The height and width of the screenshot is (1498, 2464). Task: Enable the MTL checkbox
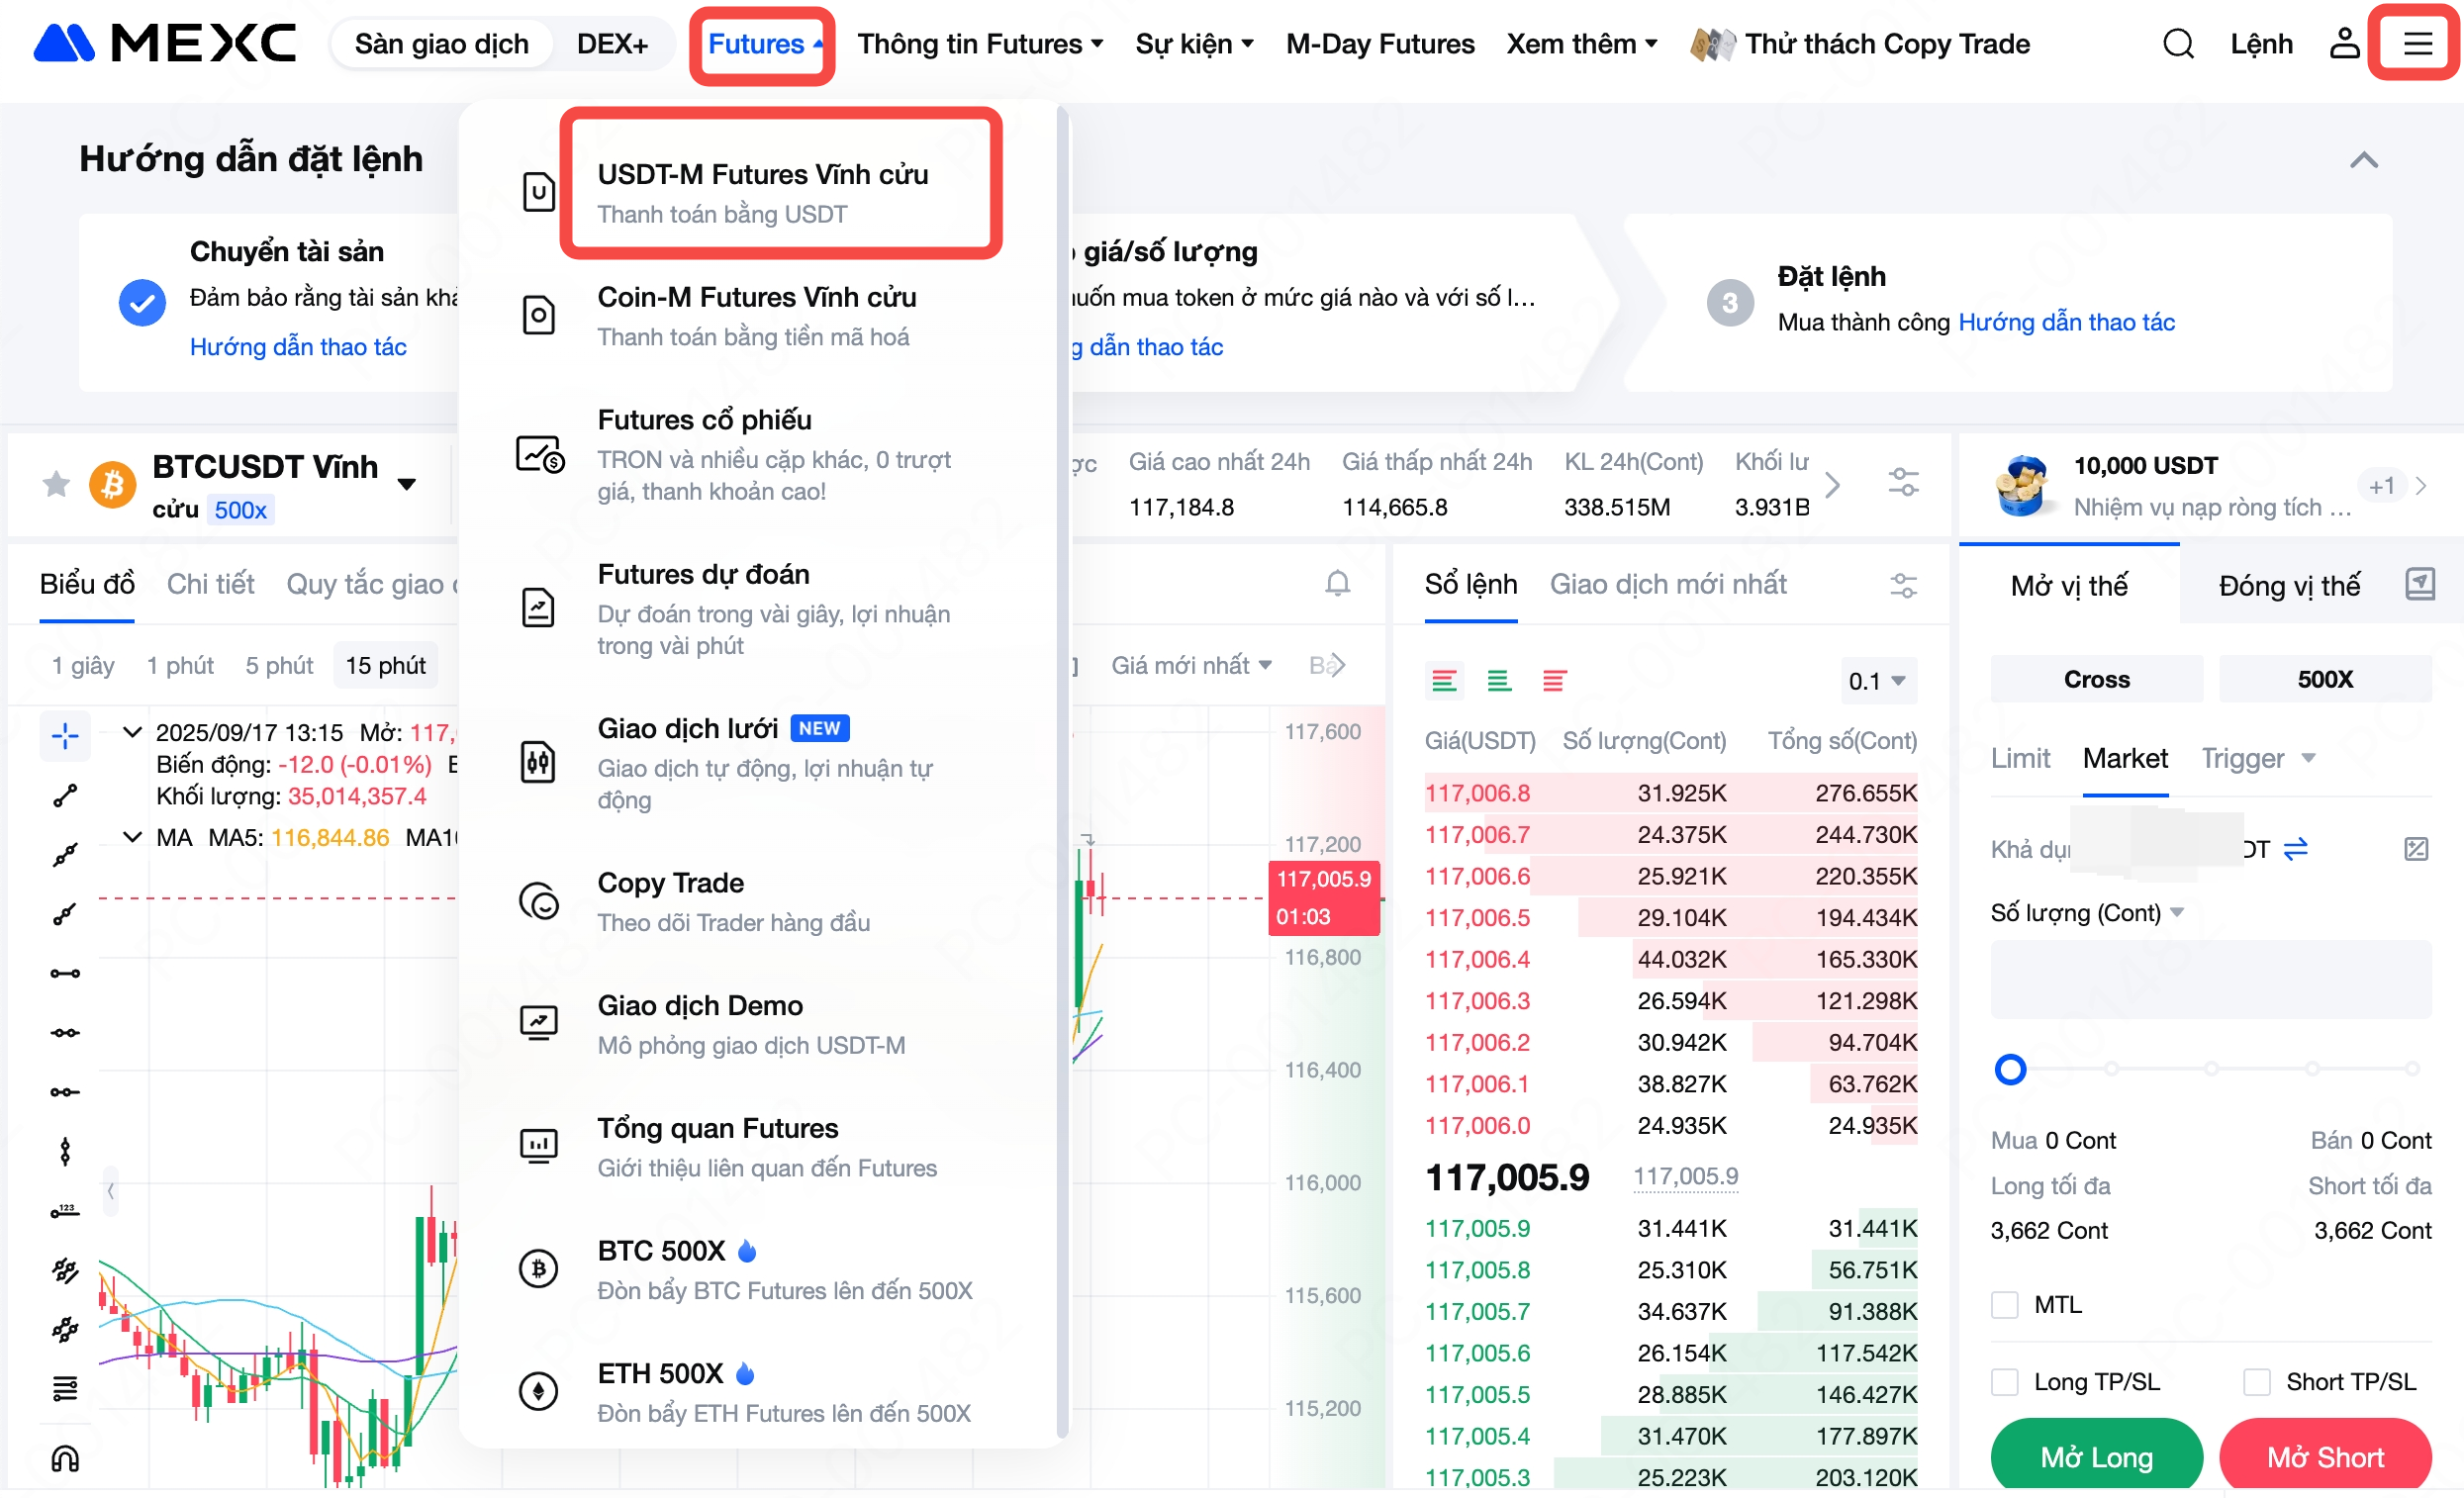coord(2004,1305)
